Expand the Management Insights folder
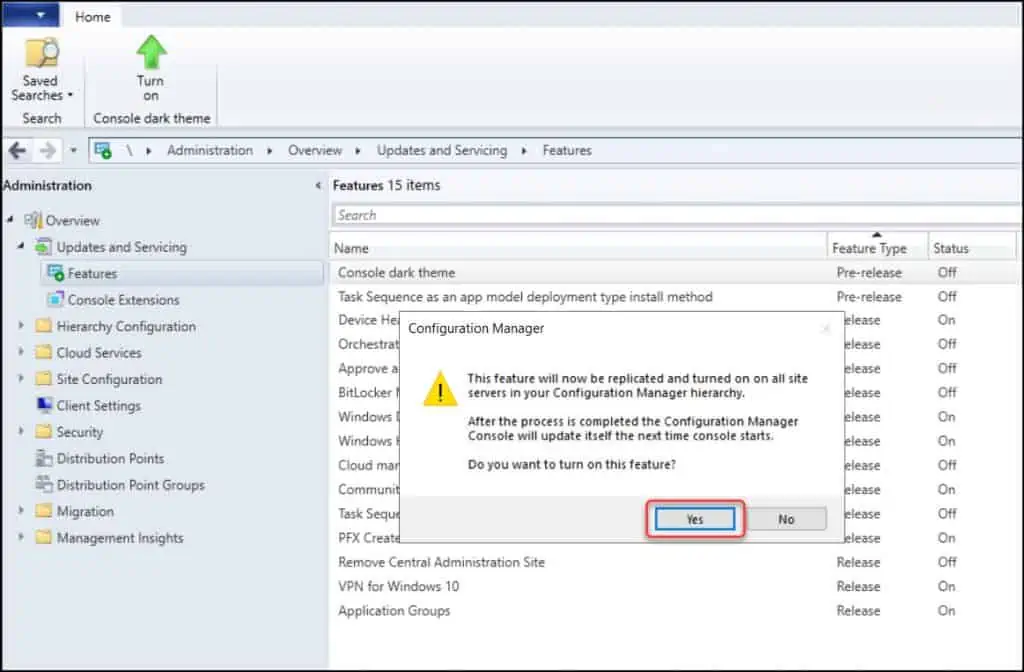The height and width of the screenshot is (672, 1024). point(21,537)
